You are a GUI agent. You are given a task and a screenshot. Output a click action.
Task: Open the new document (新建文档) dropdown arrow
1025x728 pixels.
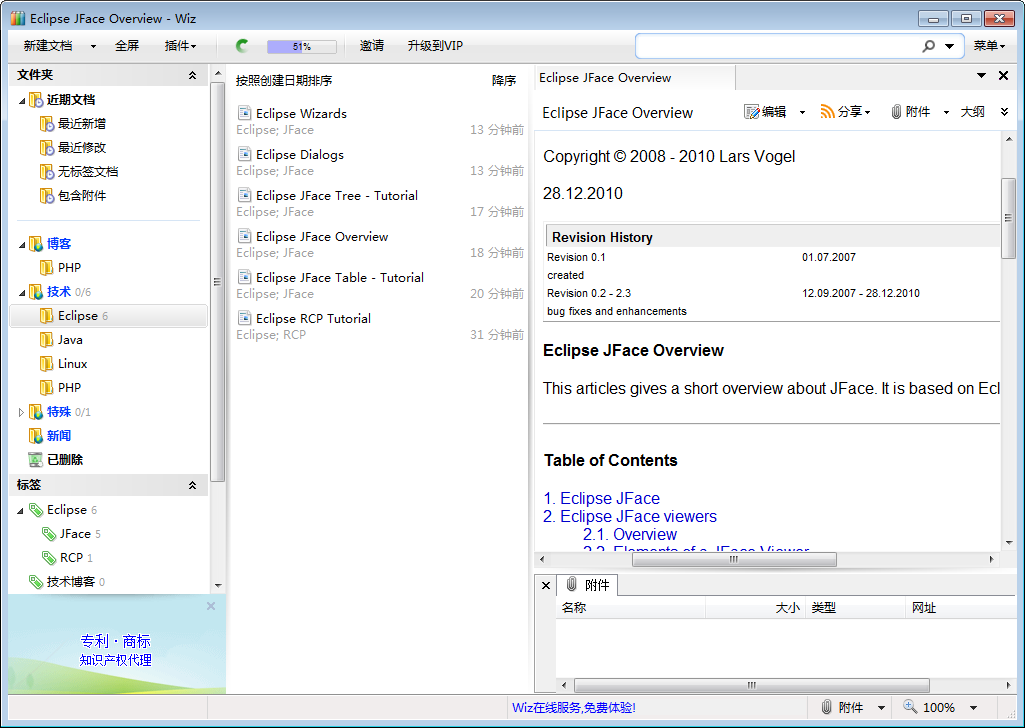click(x=93, y=46)
